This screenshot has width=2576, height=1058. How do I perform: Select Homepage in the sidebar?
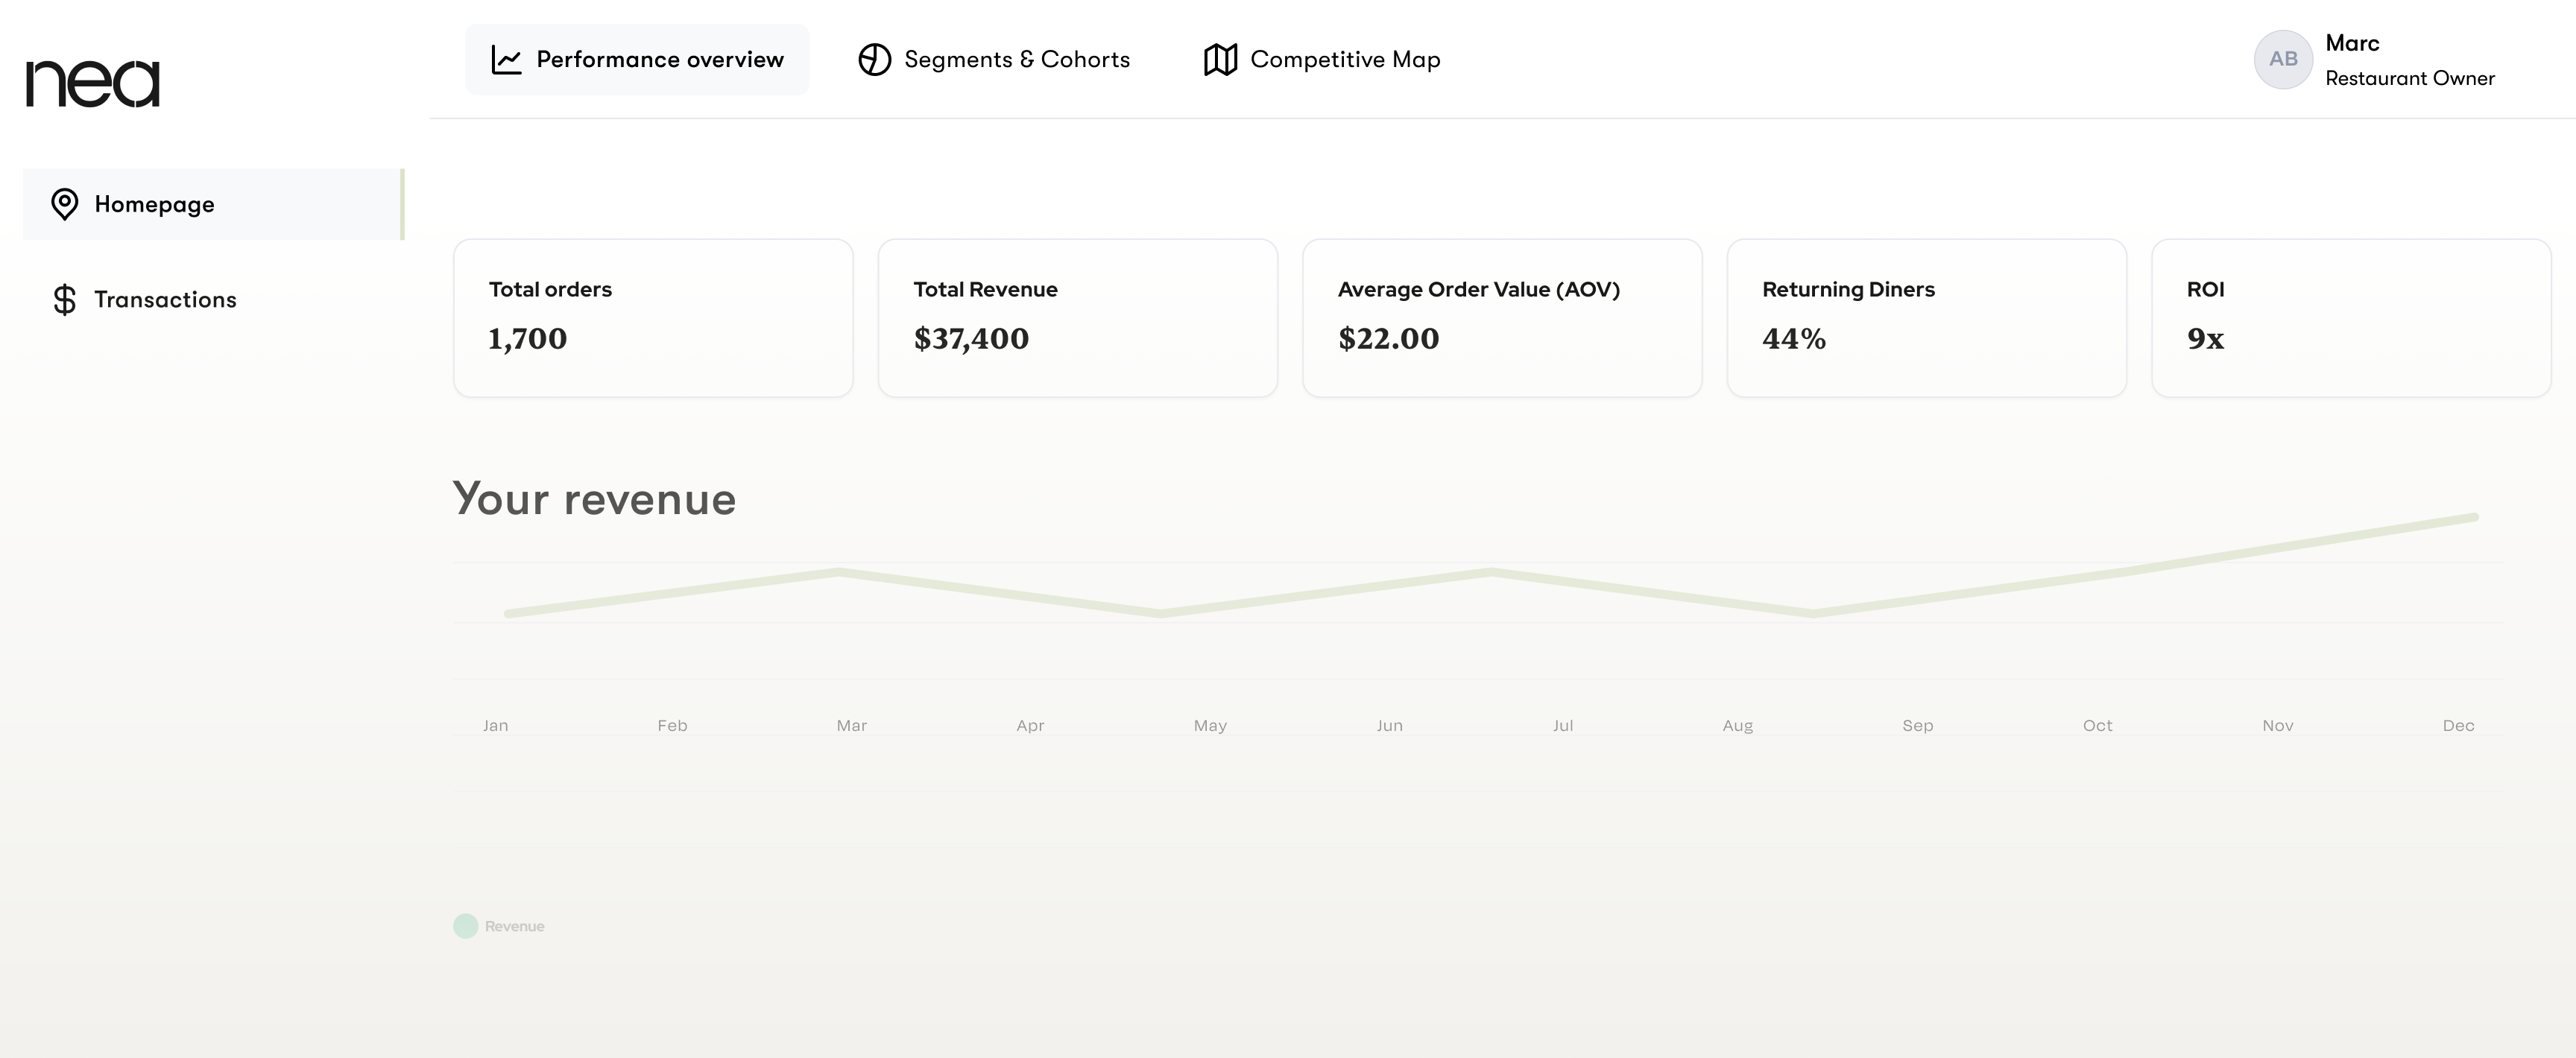(155, 204)
